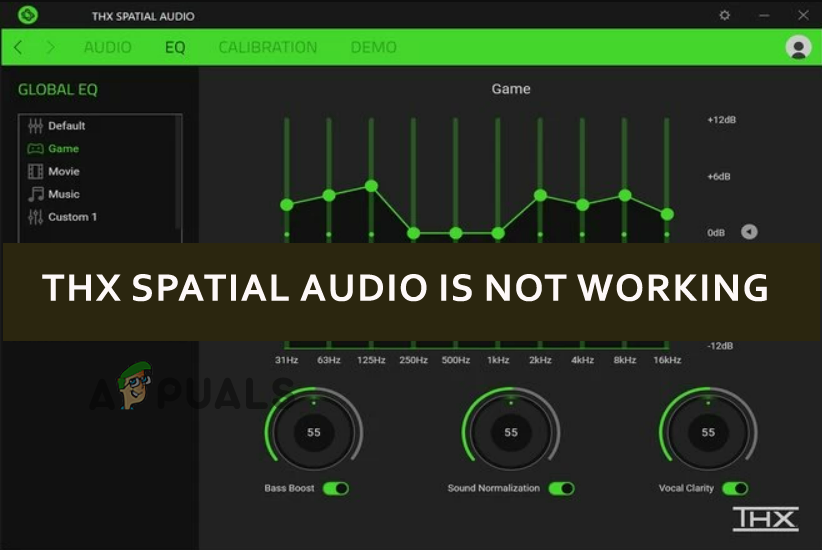Image resolution: width=822 pixels, height=550 pixels.
Task: Click the 31Hz frequency label
Action: 287,360
